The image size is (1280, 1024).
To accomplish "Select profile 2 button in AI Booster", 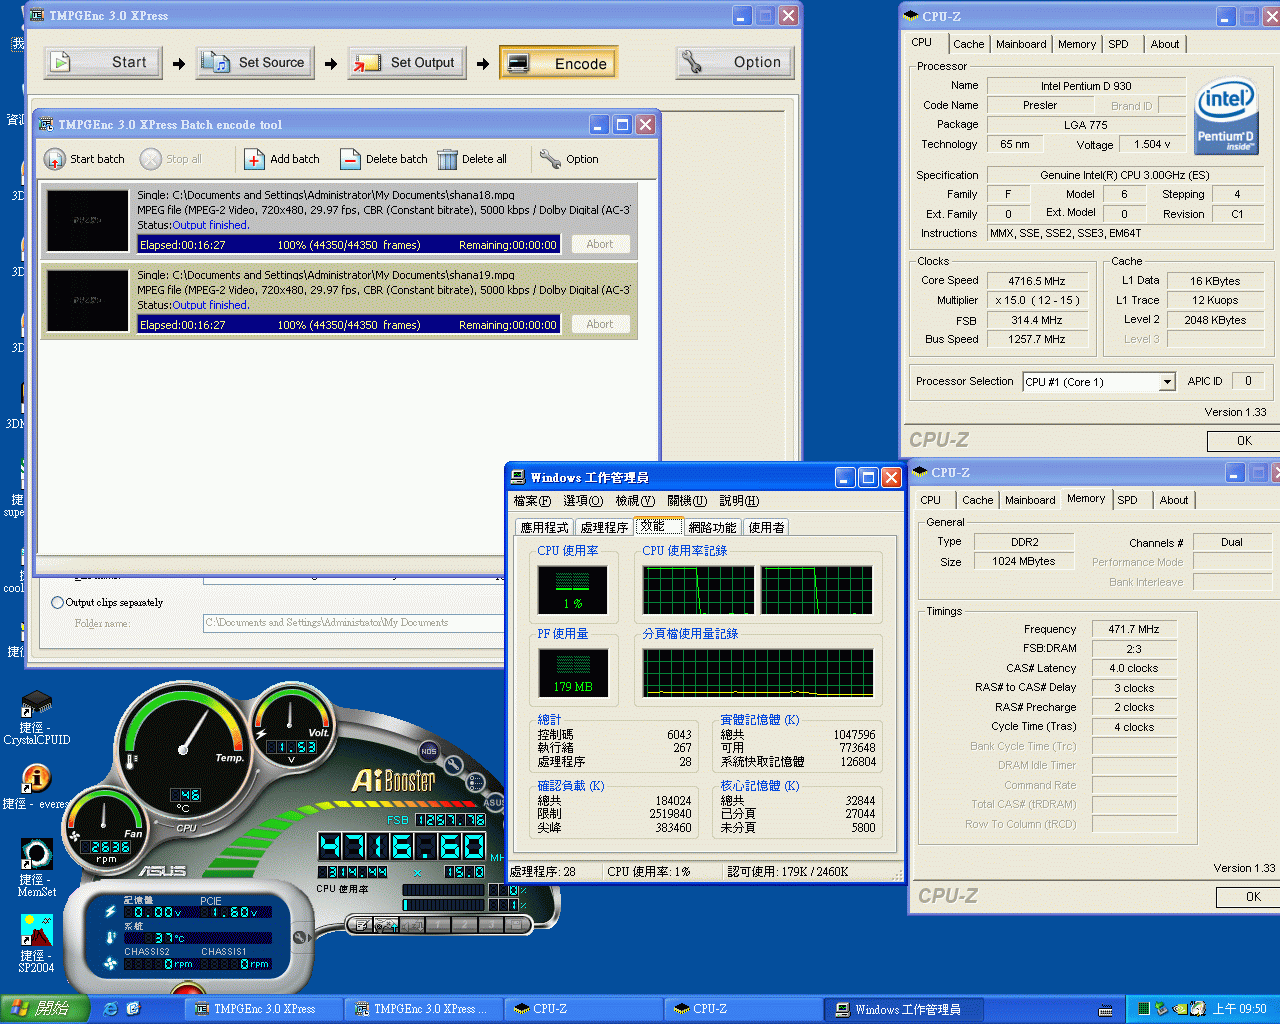I will pyautogui.click(x=464, y=925).
